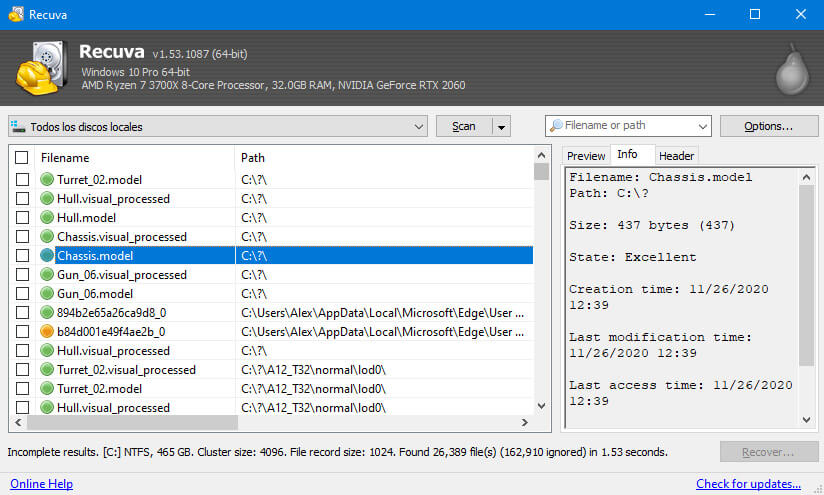Click file list scrollbar down arrow
Image resolution: width=824 pixels, height=495 pixels.
click(541, 406)
